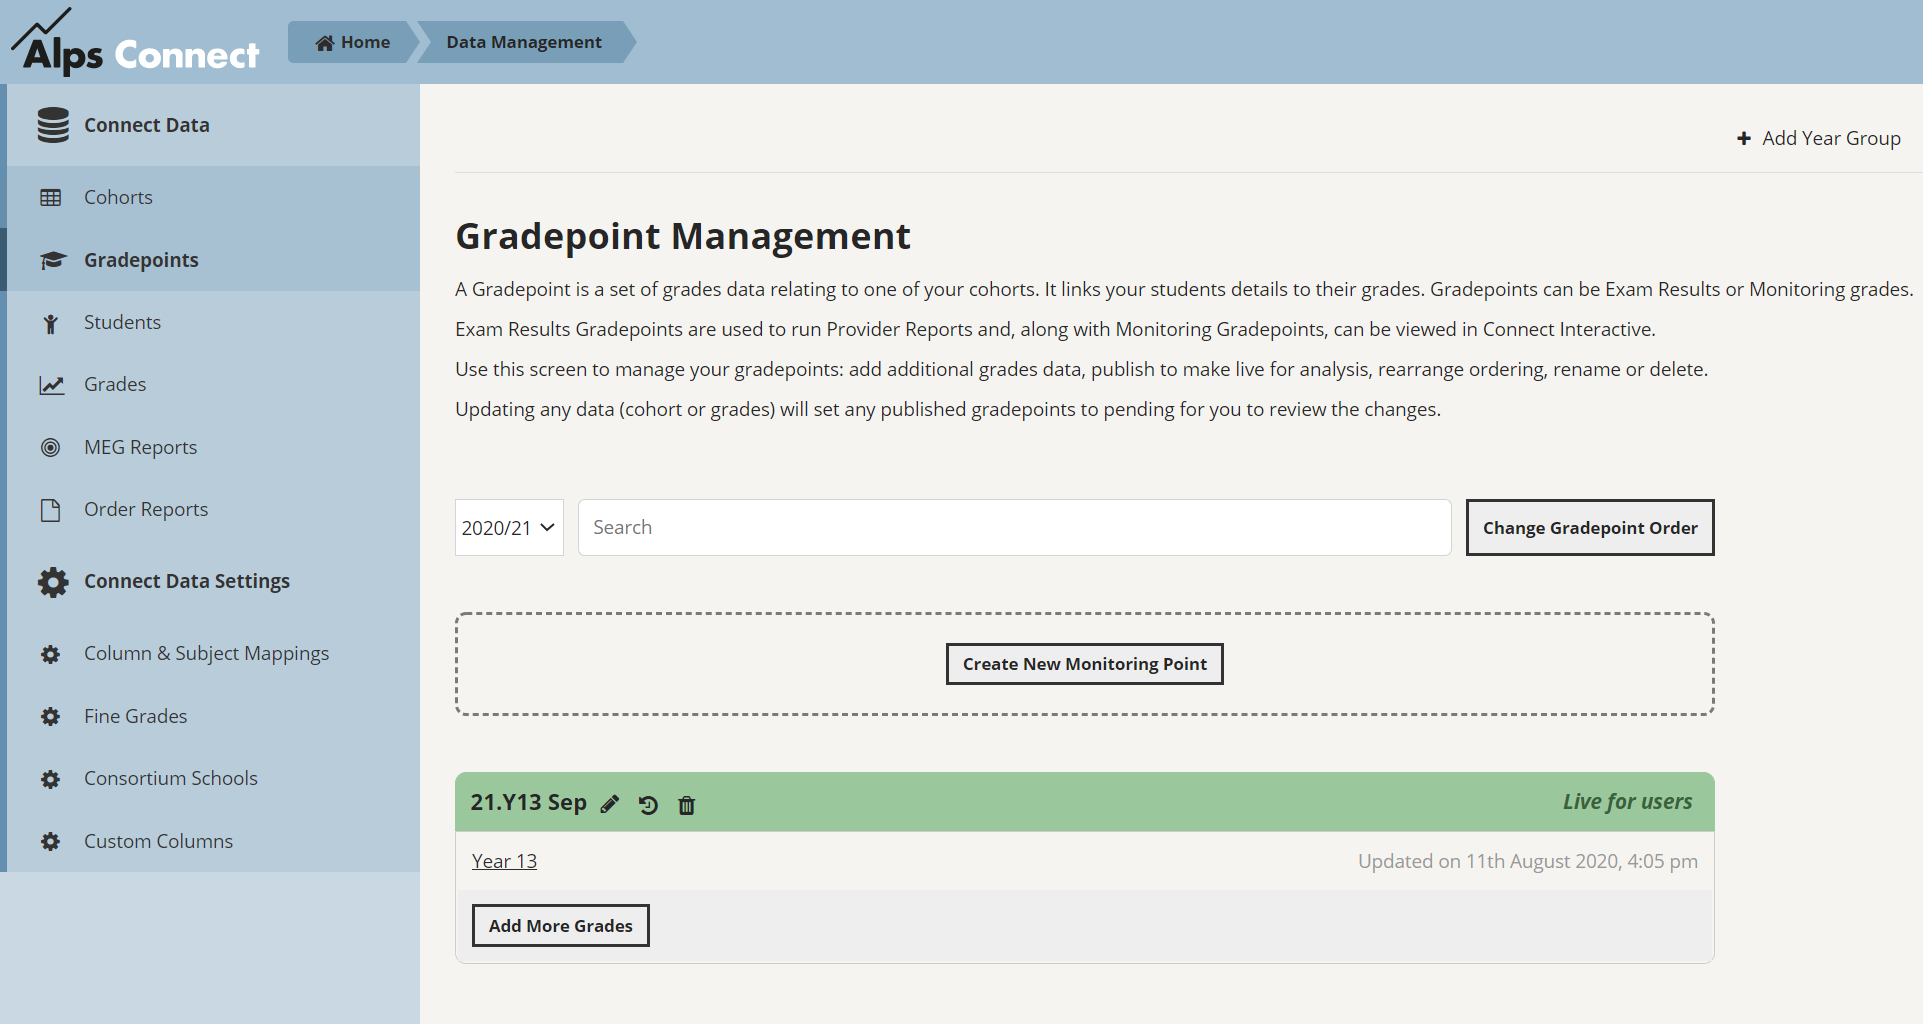
Task: Click the Home breadcrumb
Action: [x=353, y=42]
